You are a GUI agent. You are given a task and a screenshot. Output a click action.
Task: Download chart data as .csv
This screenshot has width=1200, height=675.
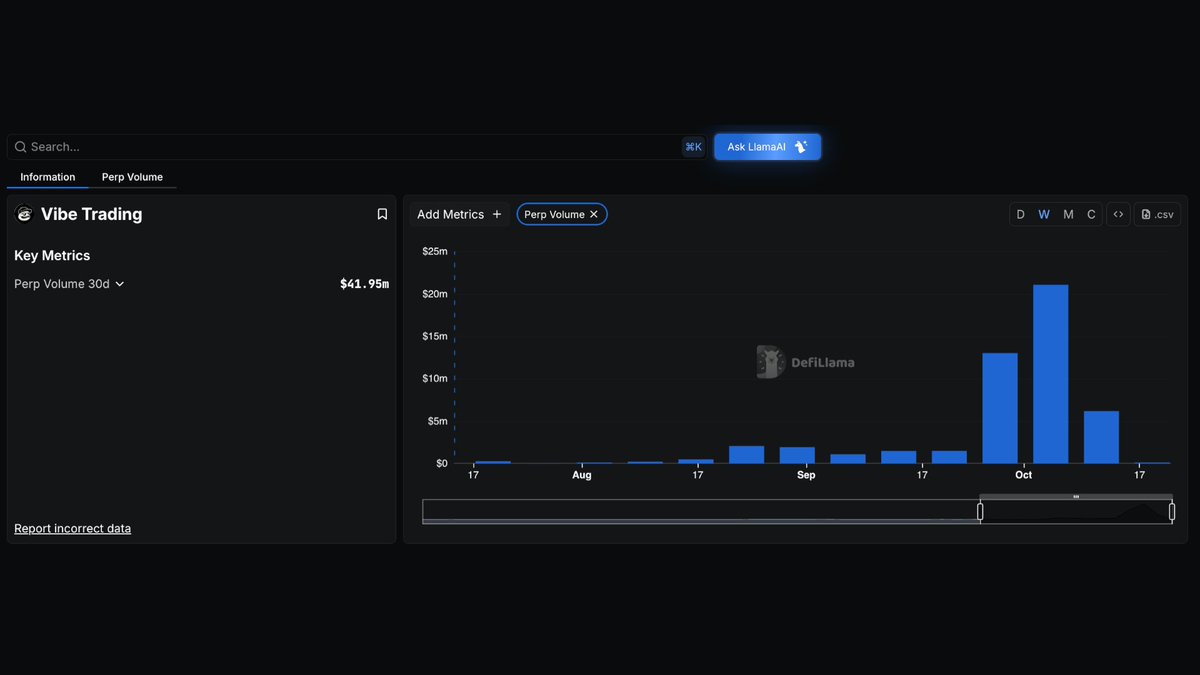[1156, 213]
